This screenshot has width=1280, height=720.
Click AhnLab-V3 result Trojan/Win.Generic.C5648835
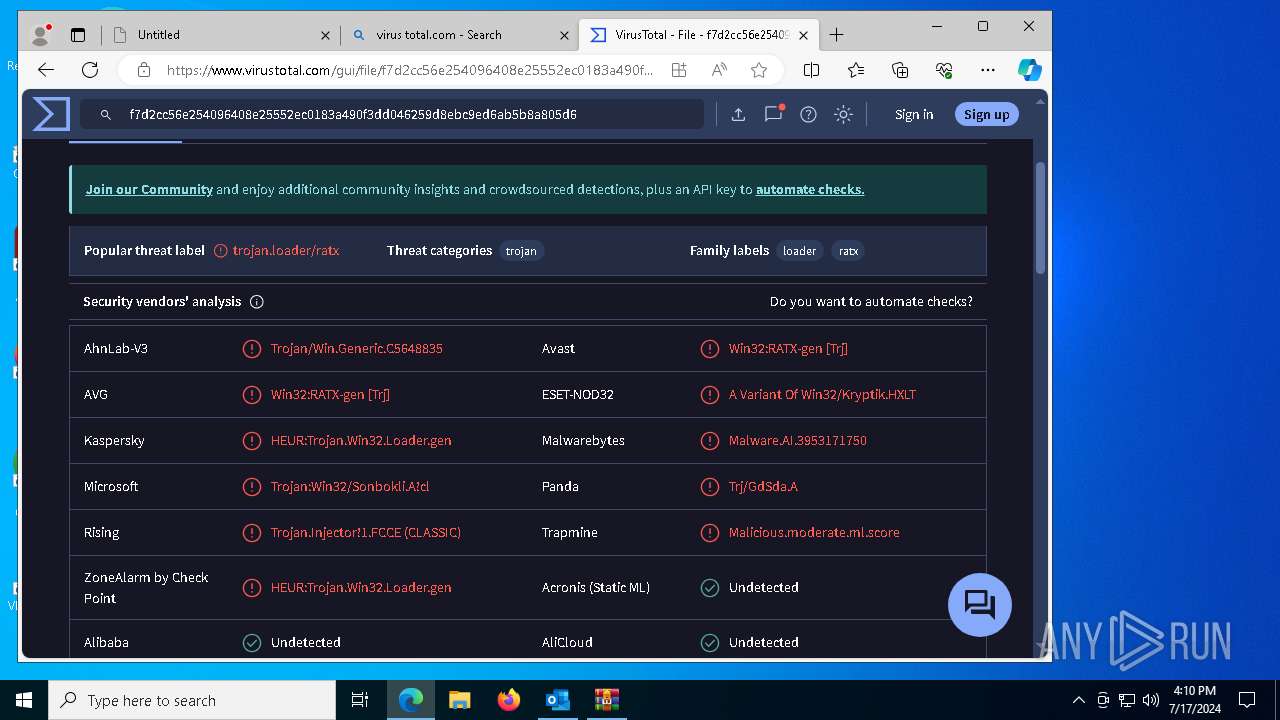(357, 349)
